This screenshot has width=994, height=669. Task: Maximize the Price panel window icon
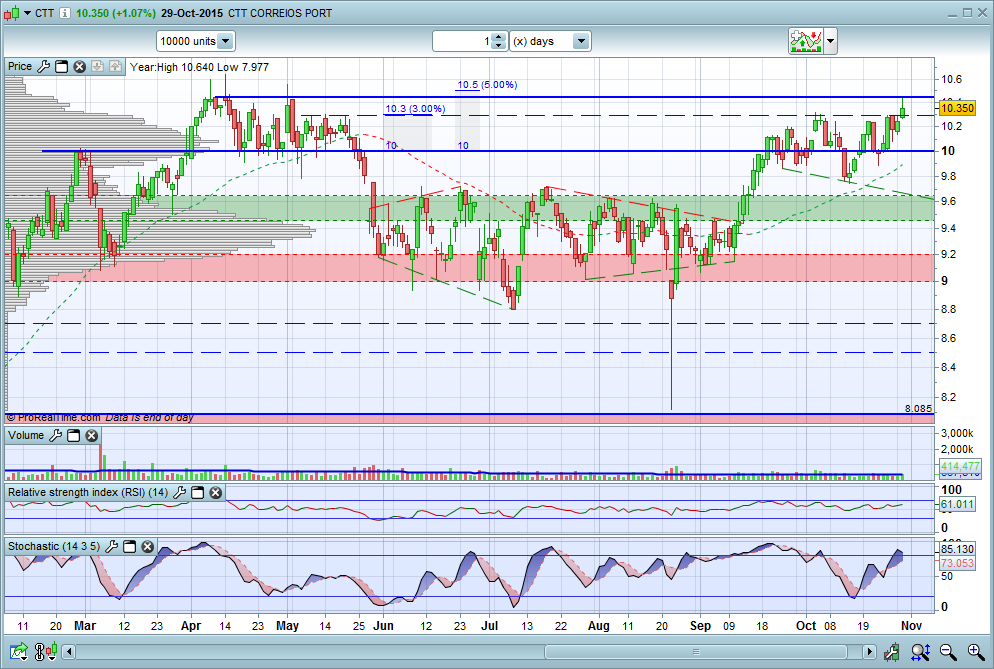click(x=61, y=67)
